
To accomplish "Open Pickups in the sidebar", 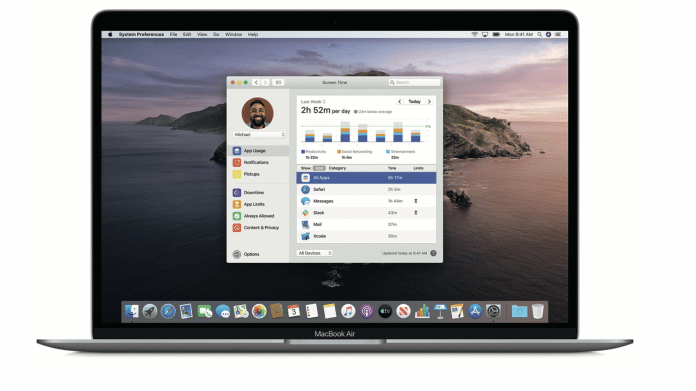I will coord(258,174).
